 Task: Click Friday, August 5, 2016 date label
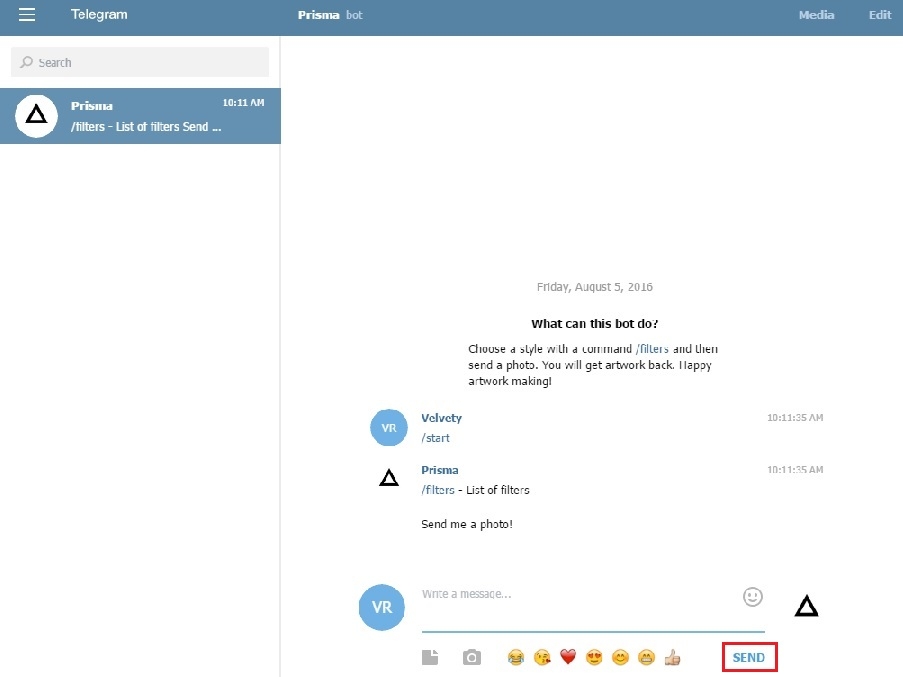[595, 287]
